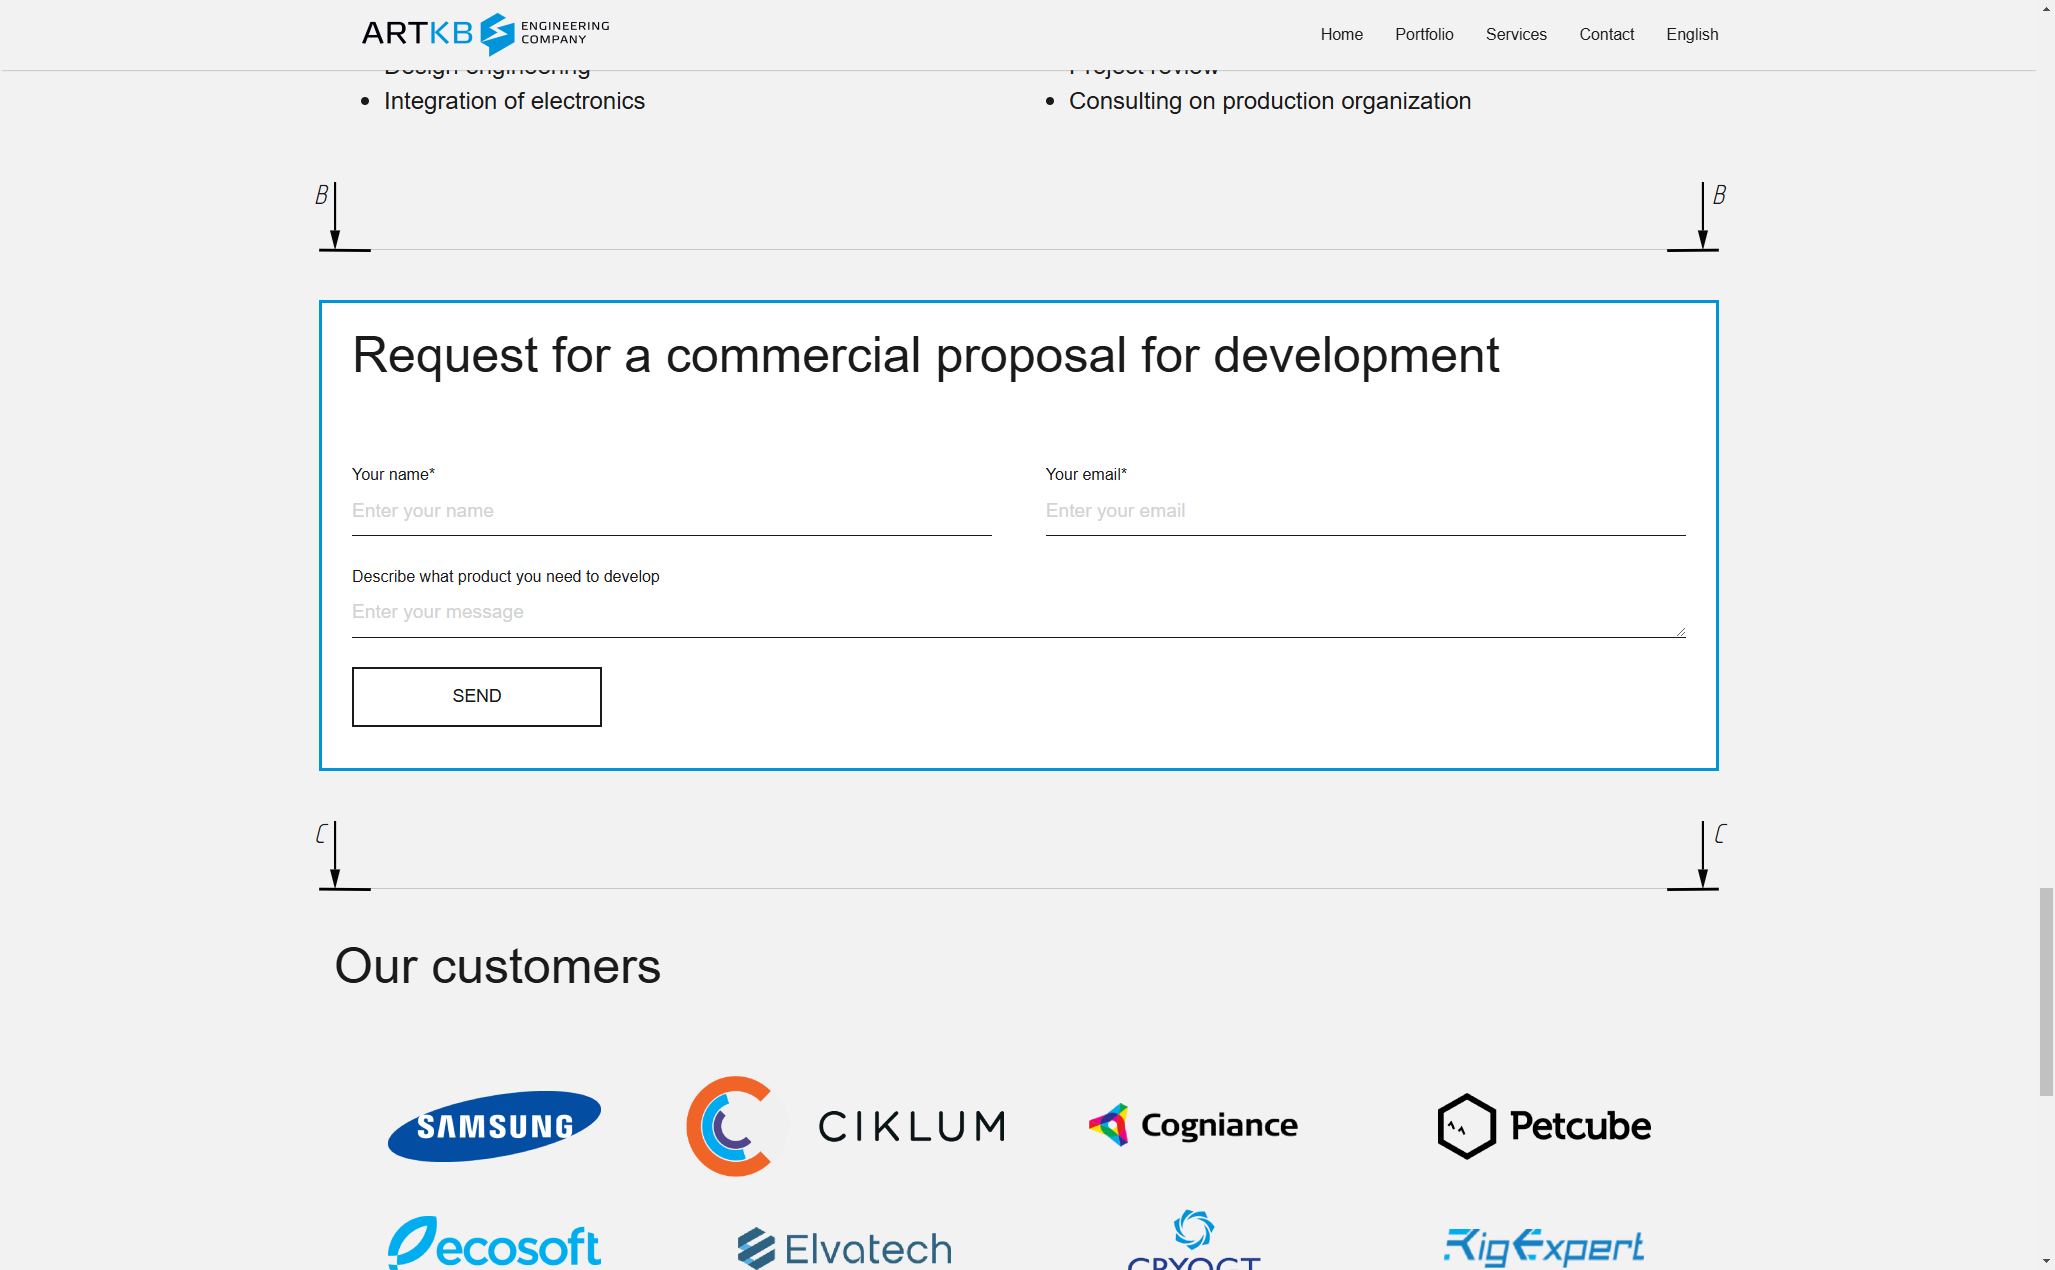Click the SEND button
Viewport: 2055px width, 1270px height.
tap(476, 696)
